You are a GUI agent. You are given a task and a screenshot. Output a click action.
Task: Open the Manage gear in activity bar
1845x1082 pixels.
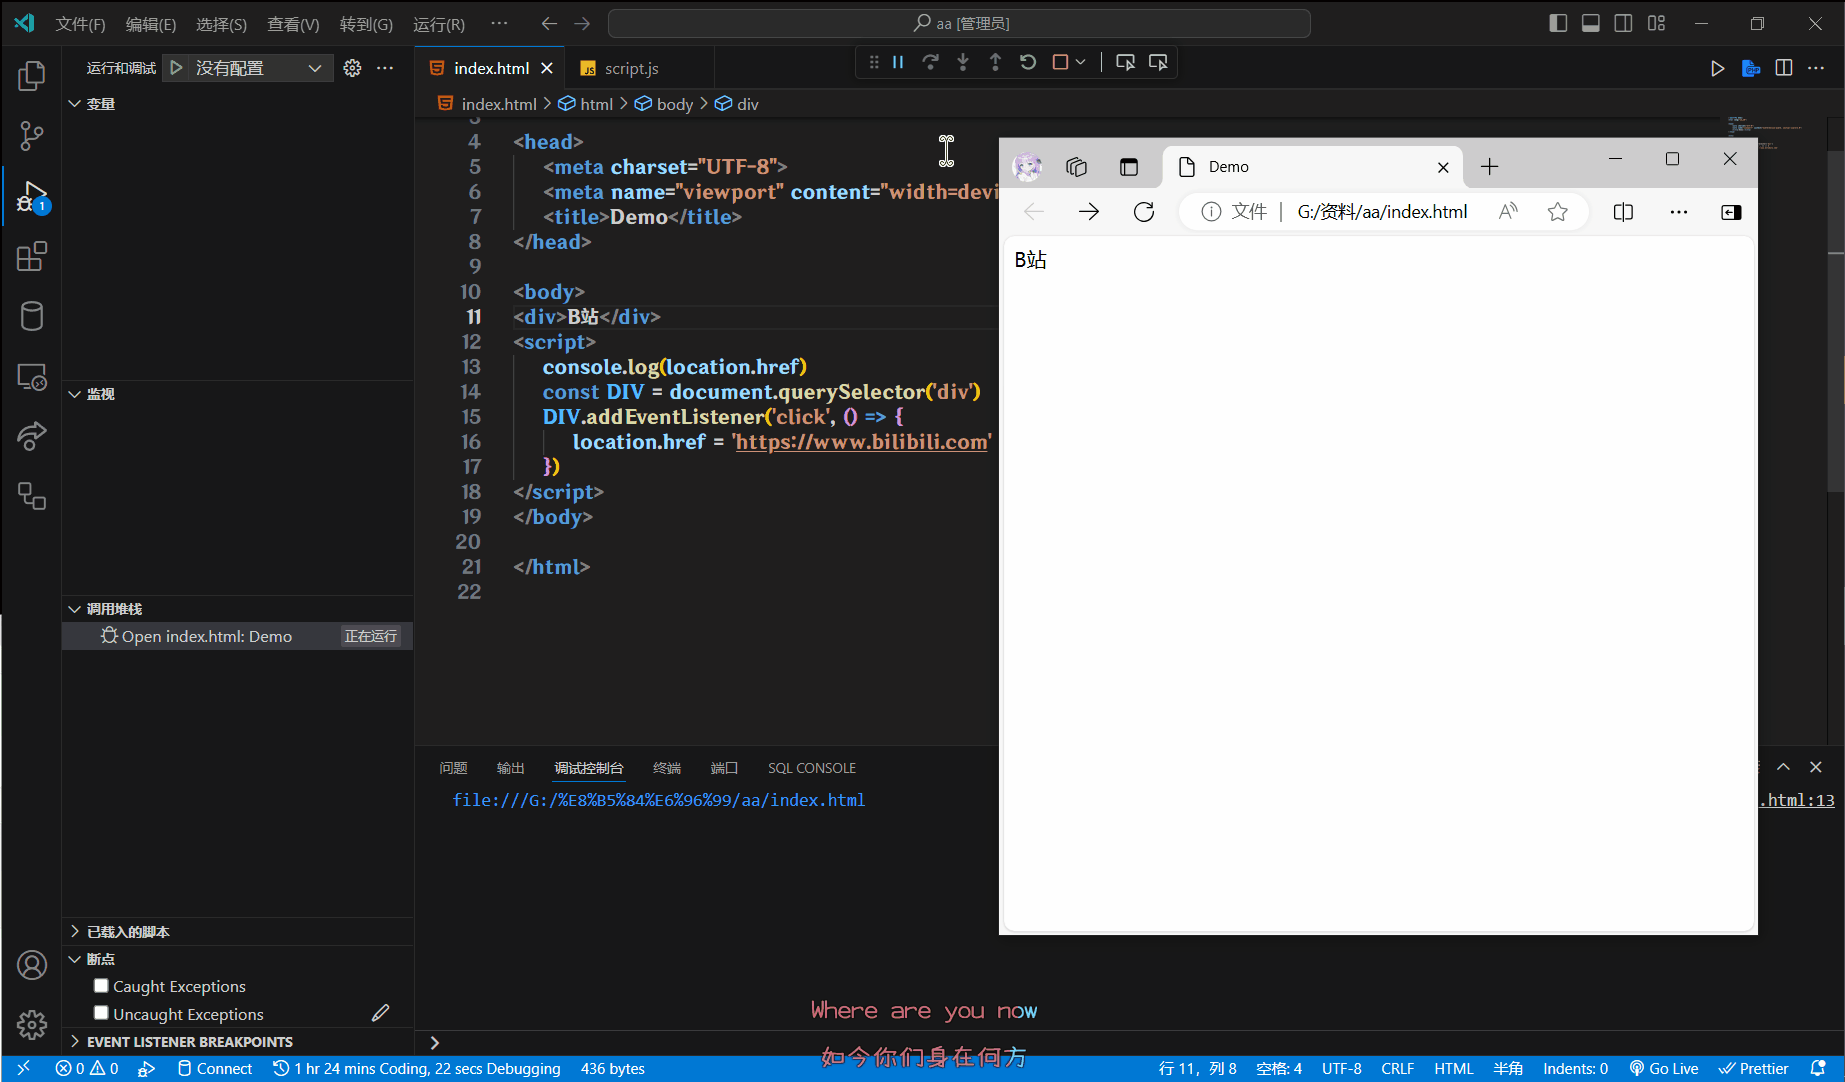pos(32,1025)
